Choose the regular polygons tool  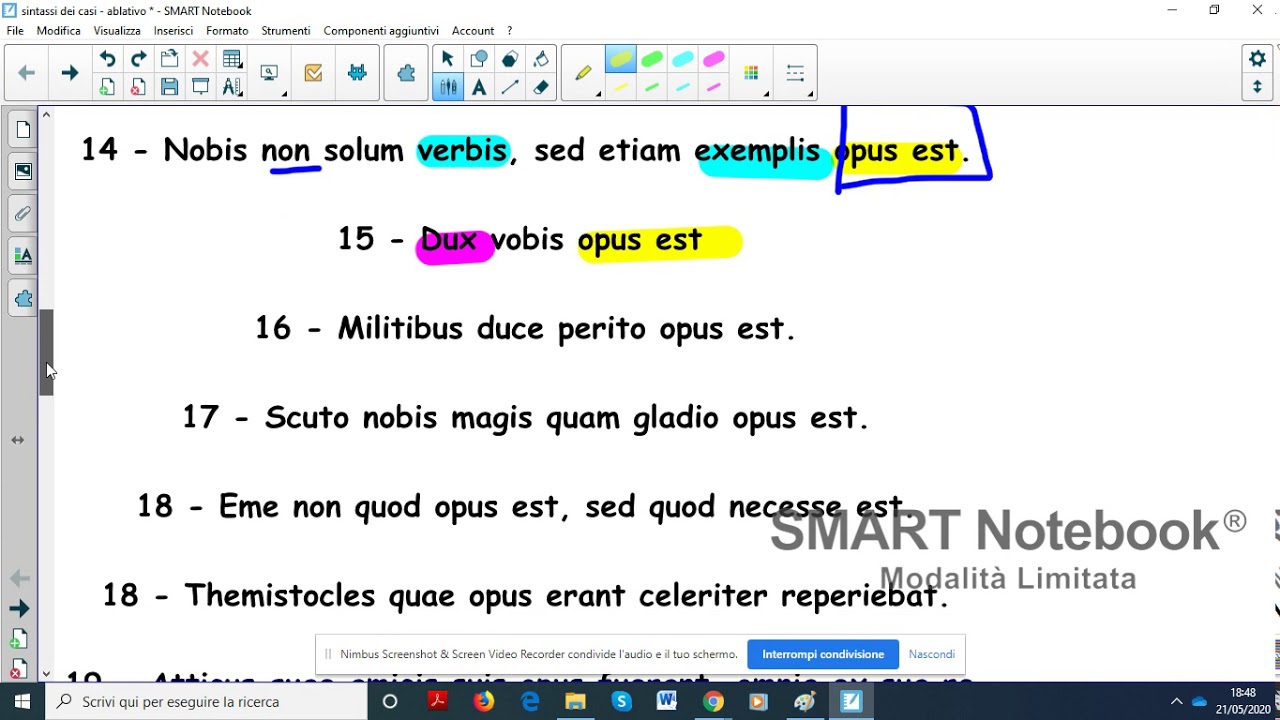510,59
